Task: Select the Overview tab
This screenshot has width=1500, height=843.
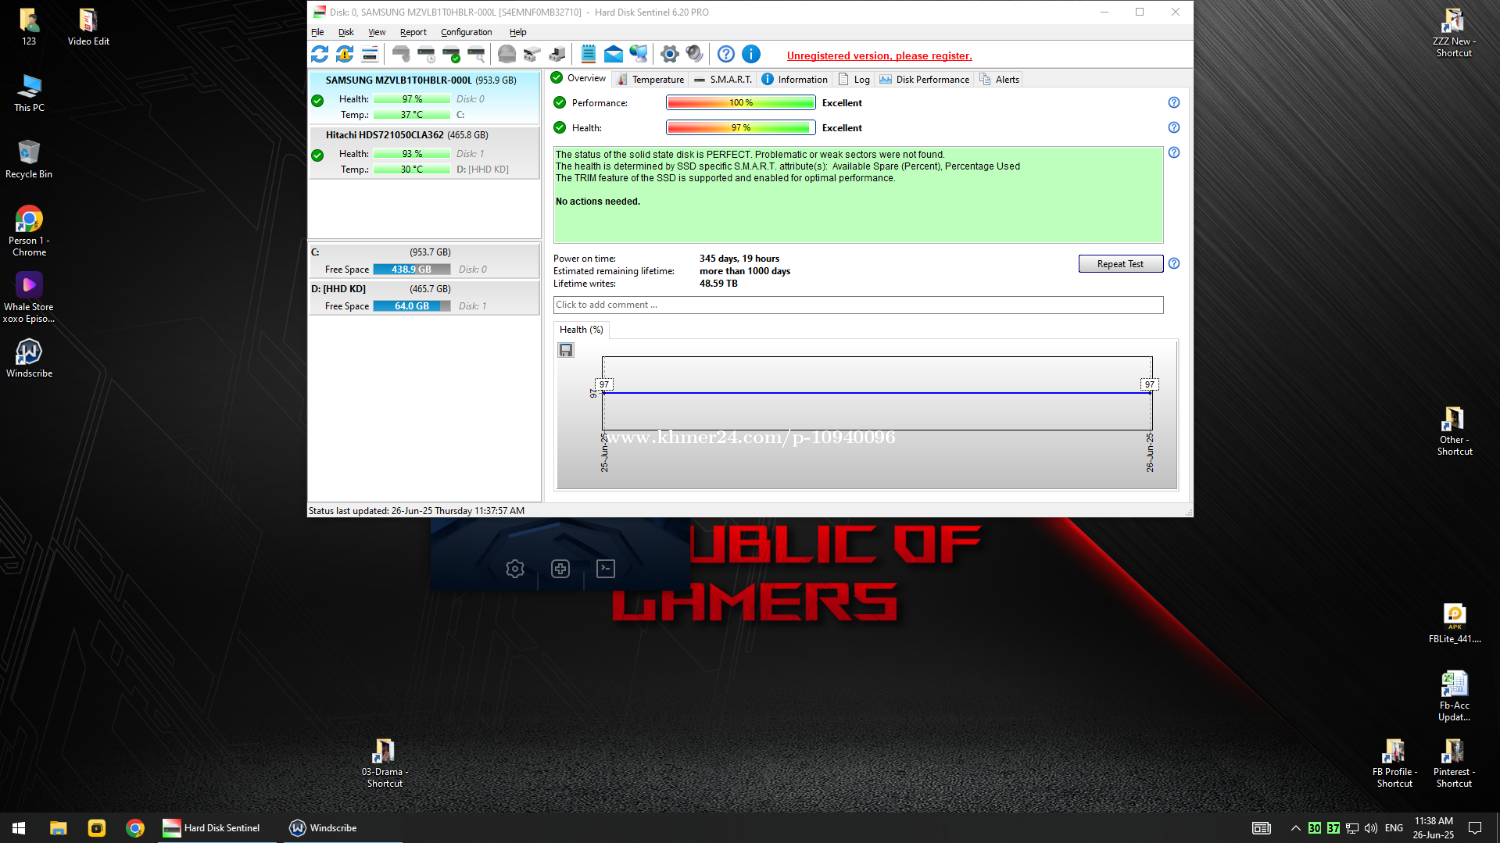Action: coord(578,78)
